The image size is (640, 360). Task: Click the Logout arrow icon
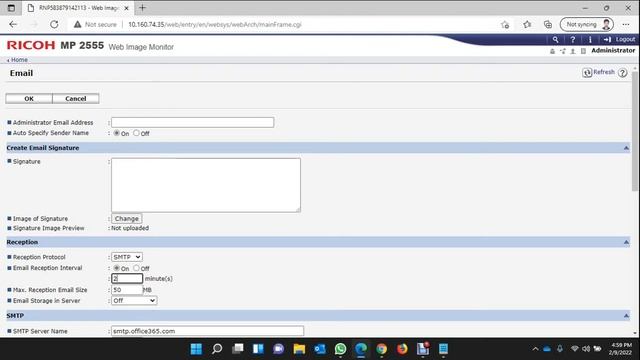click(607, 40)
